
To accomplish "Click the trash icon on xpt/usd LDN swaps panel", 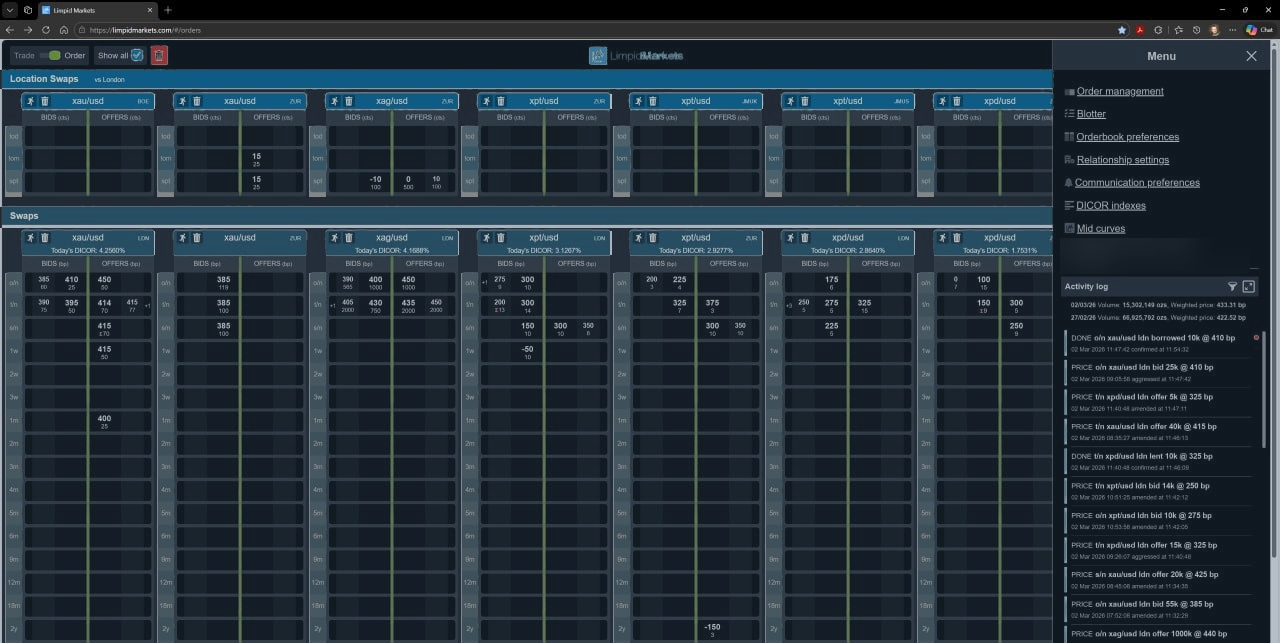I will pyautogui.click(x=500, y=238).
